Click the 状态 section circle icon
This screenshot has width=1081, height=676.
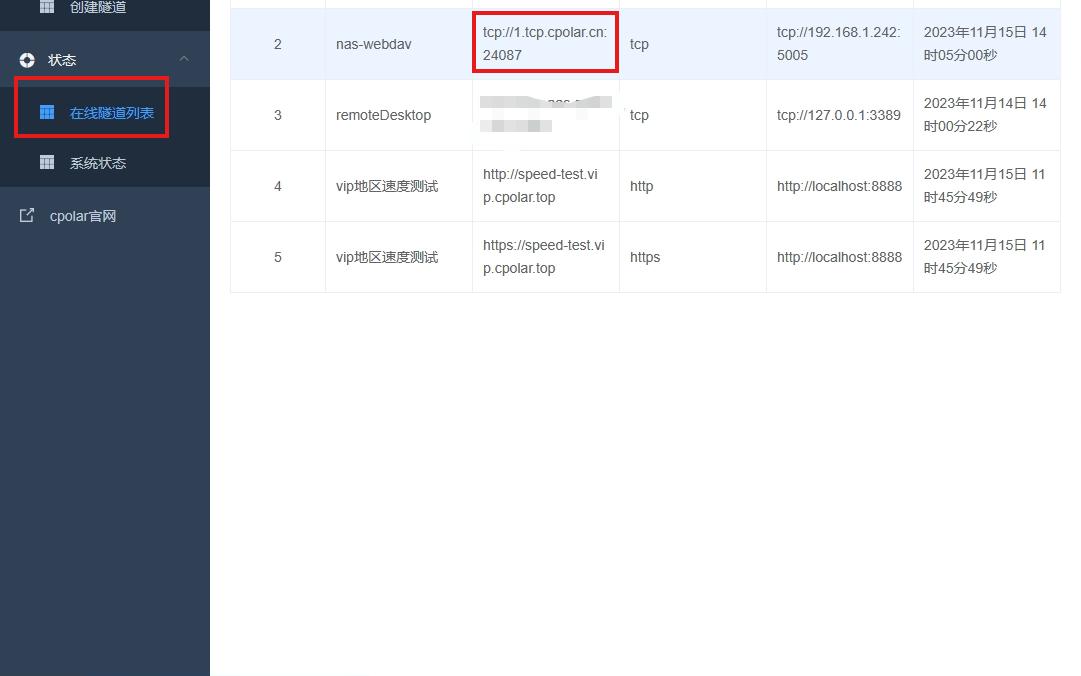[27, 60]
